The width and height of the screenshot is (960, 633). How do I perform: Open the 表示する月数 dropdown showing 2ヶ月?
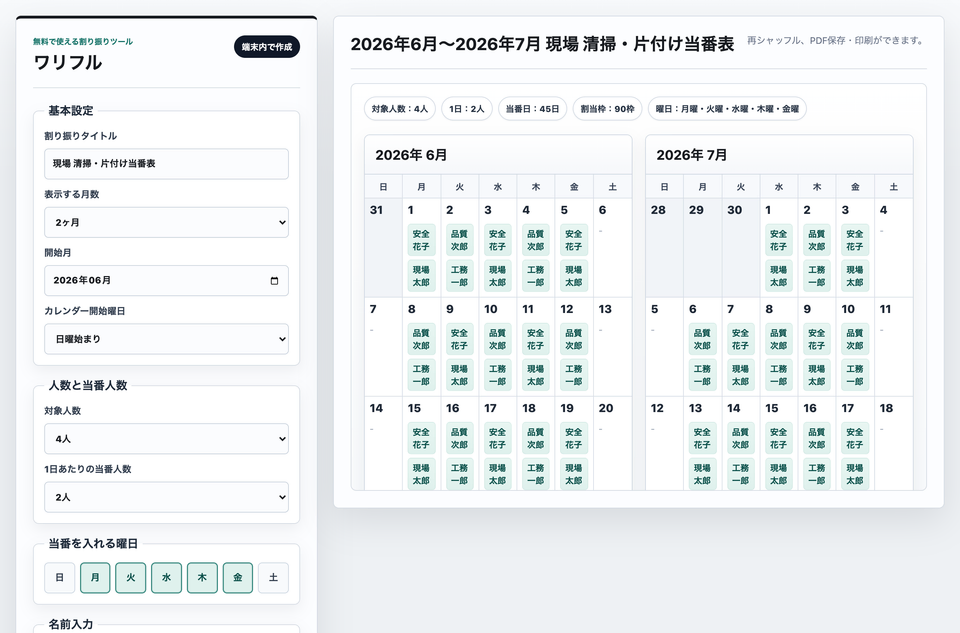[167, 222]
